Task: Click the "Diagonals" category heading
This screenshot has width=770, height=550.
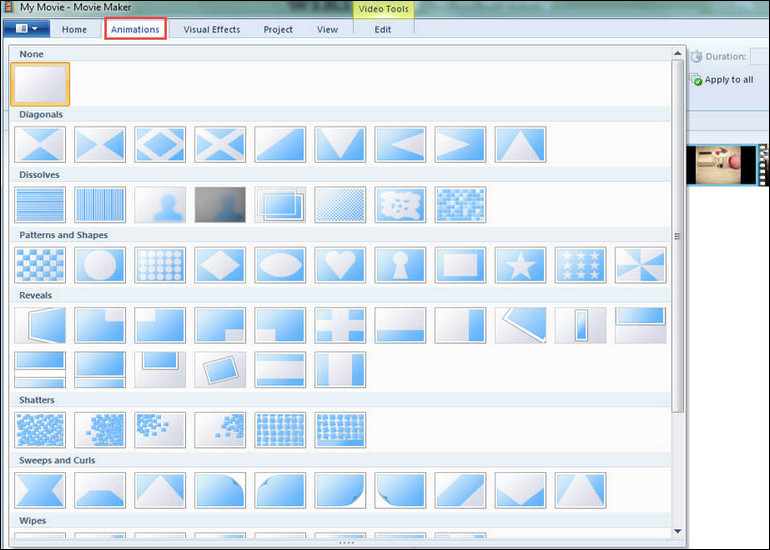Action: (x=41, y=114)
